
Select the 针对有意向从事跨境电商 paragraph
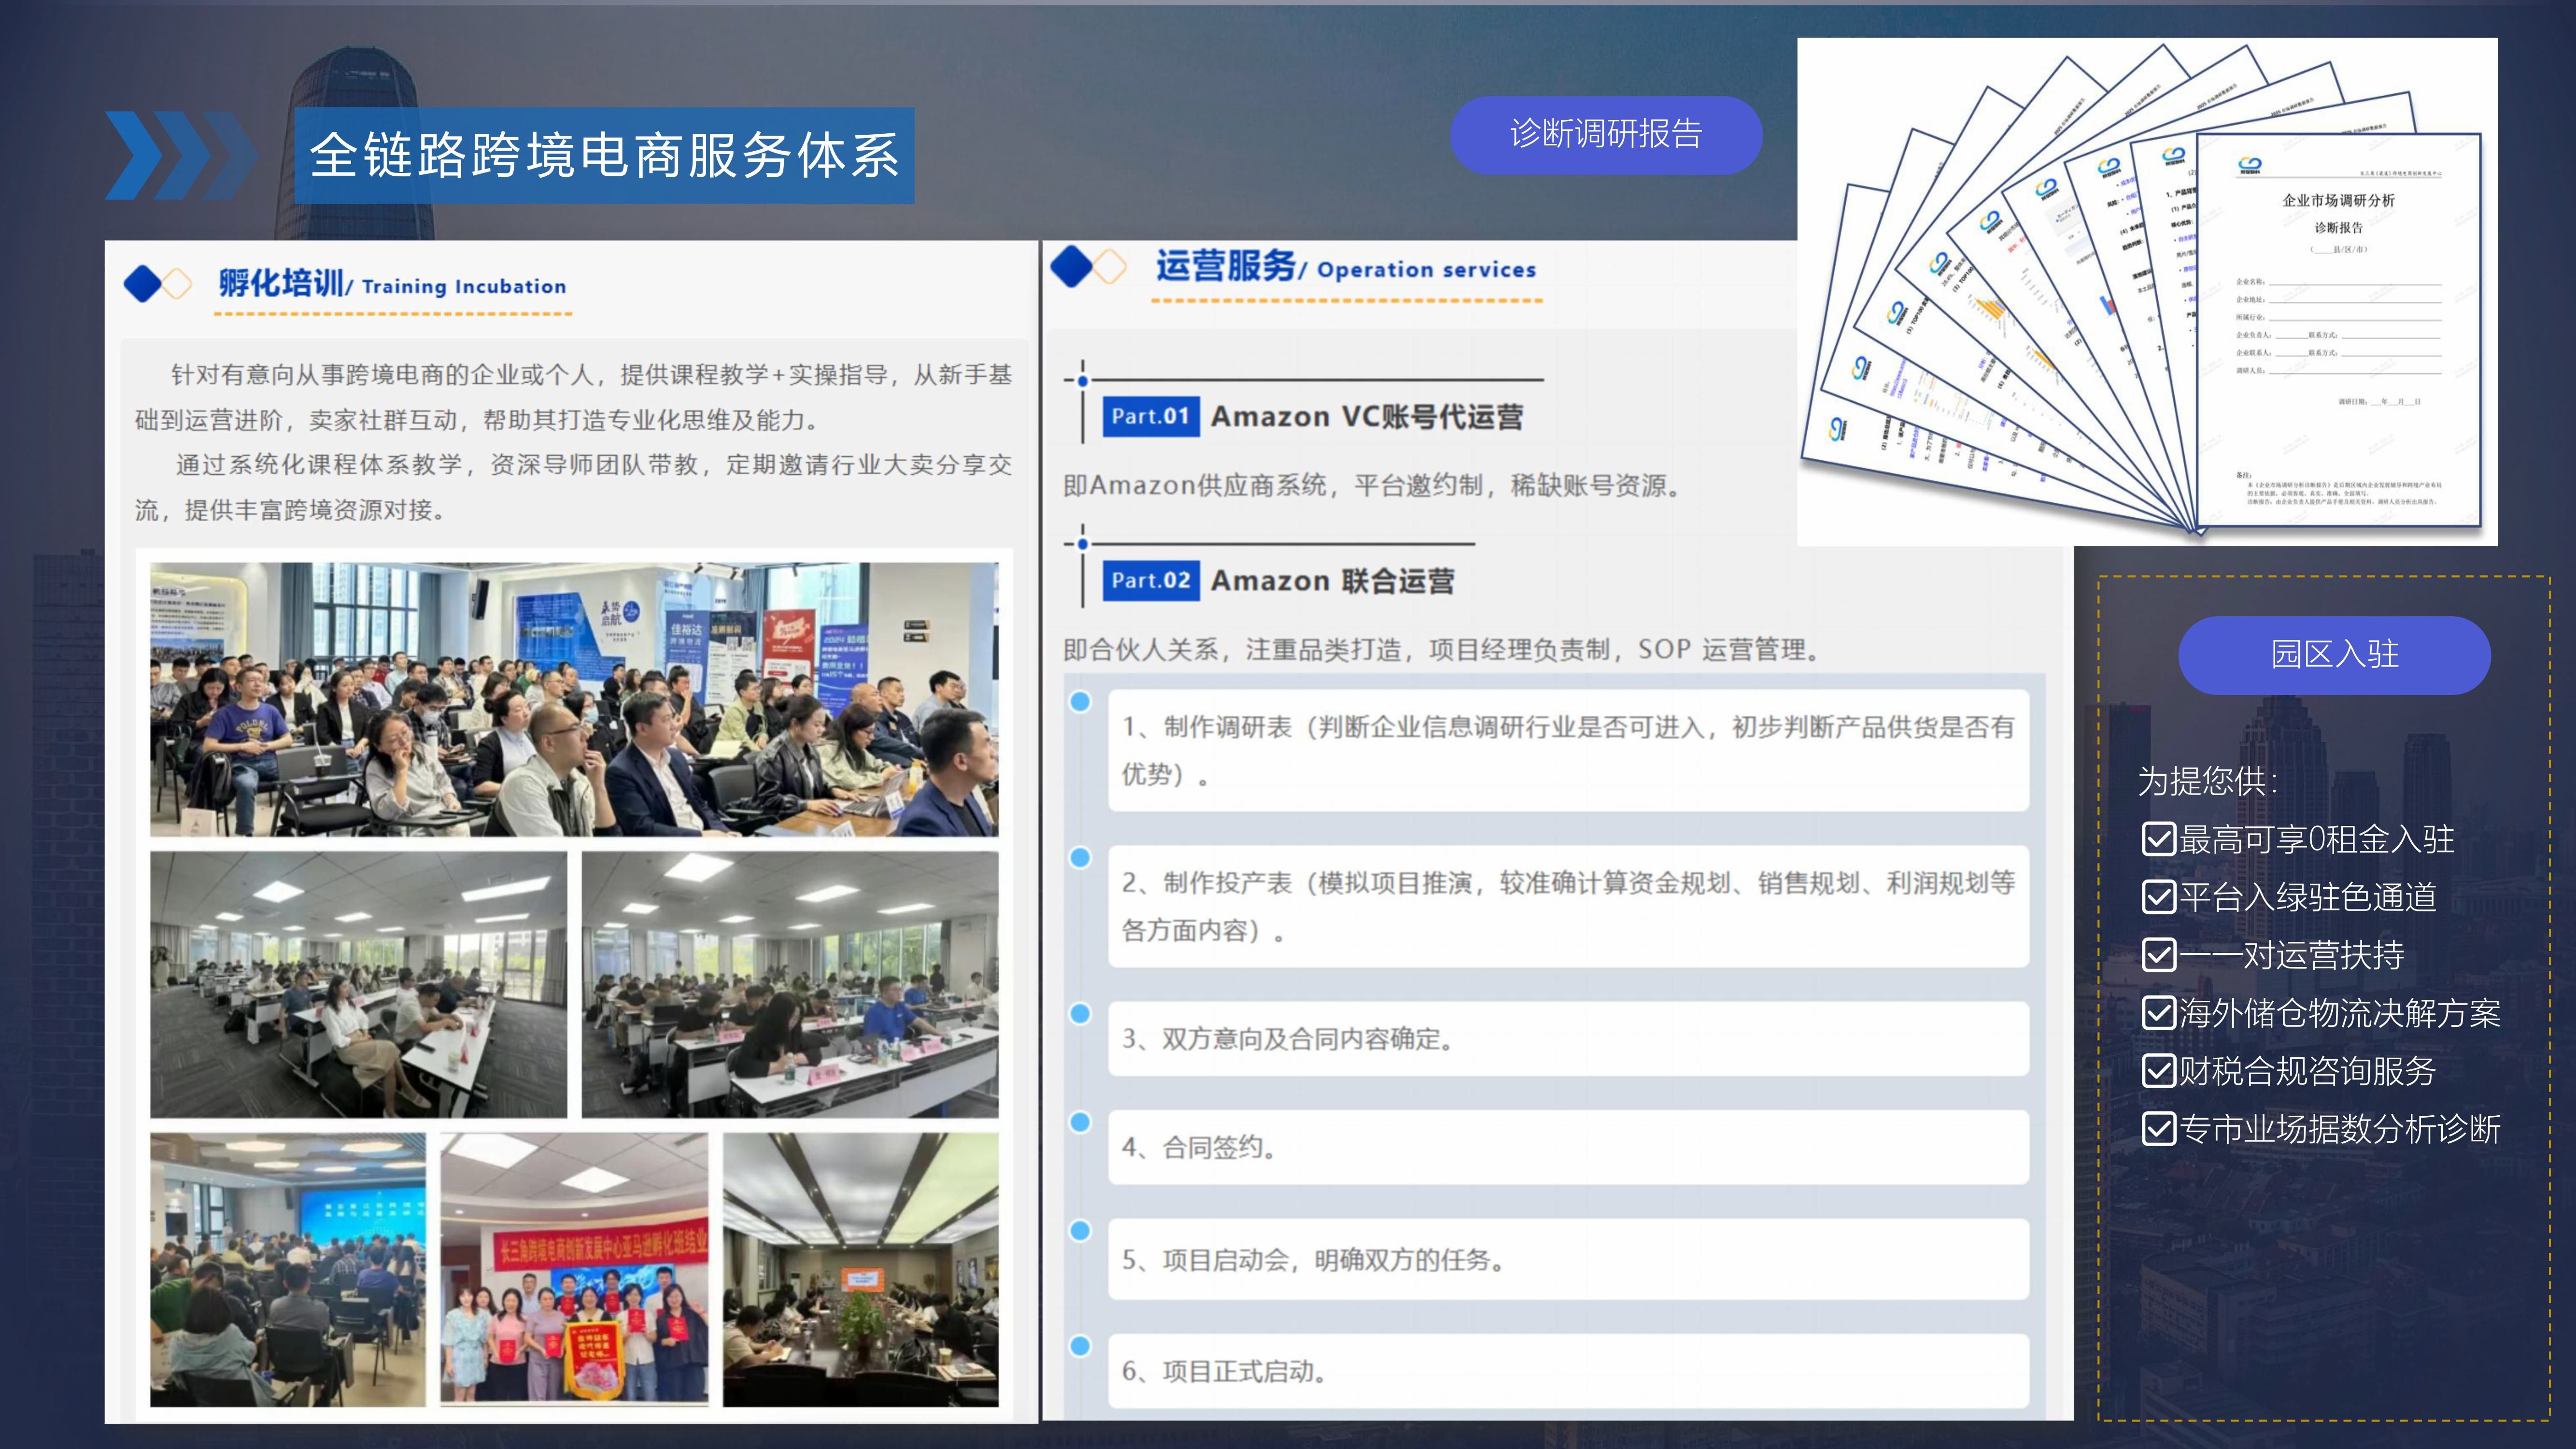574,397
